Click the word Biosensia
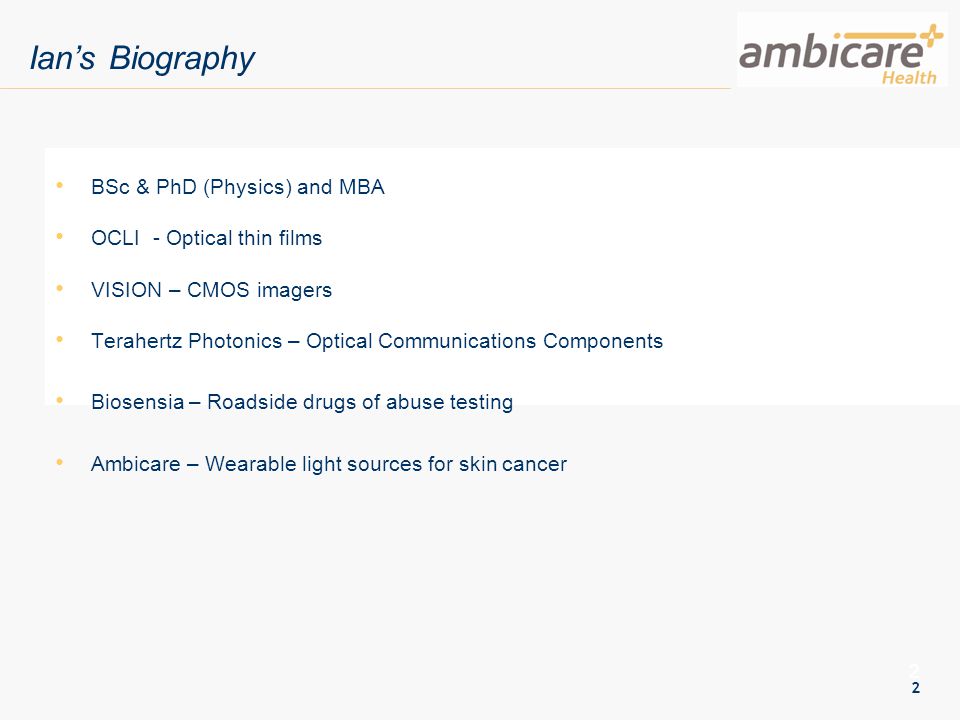The image size is (960, 720). click(x=137, y=402)
